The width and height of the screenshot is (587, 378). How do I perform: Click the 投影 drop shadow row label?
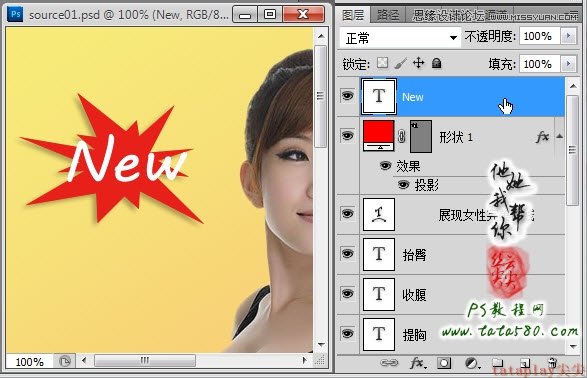click(x=426, y=185)
